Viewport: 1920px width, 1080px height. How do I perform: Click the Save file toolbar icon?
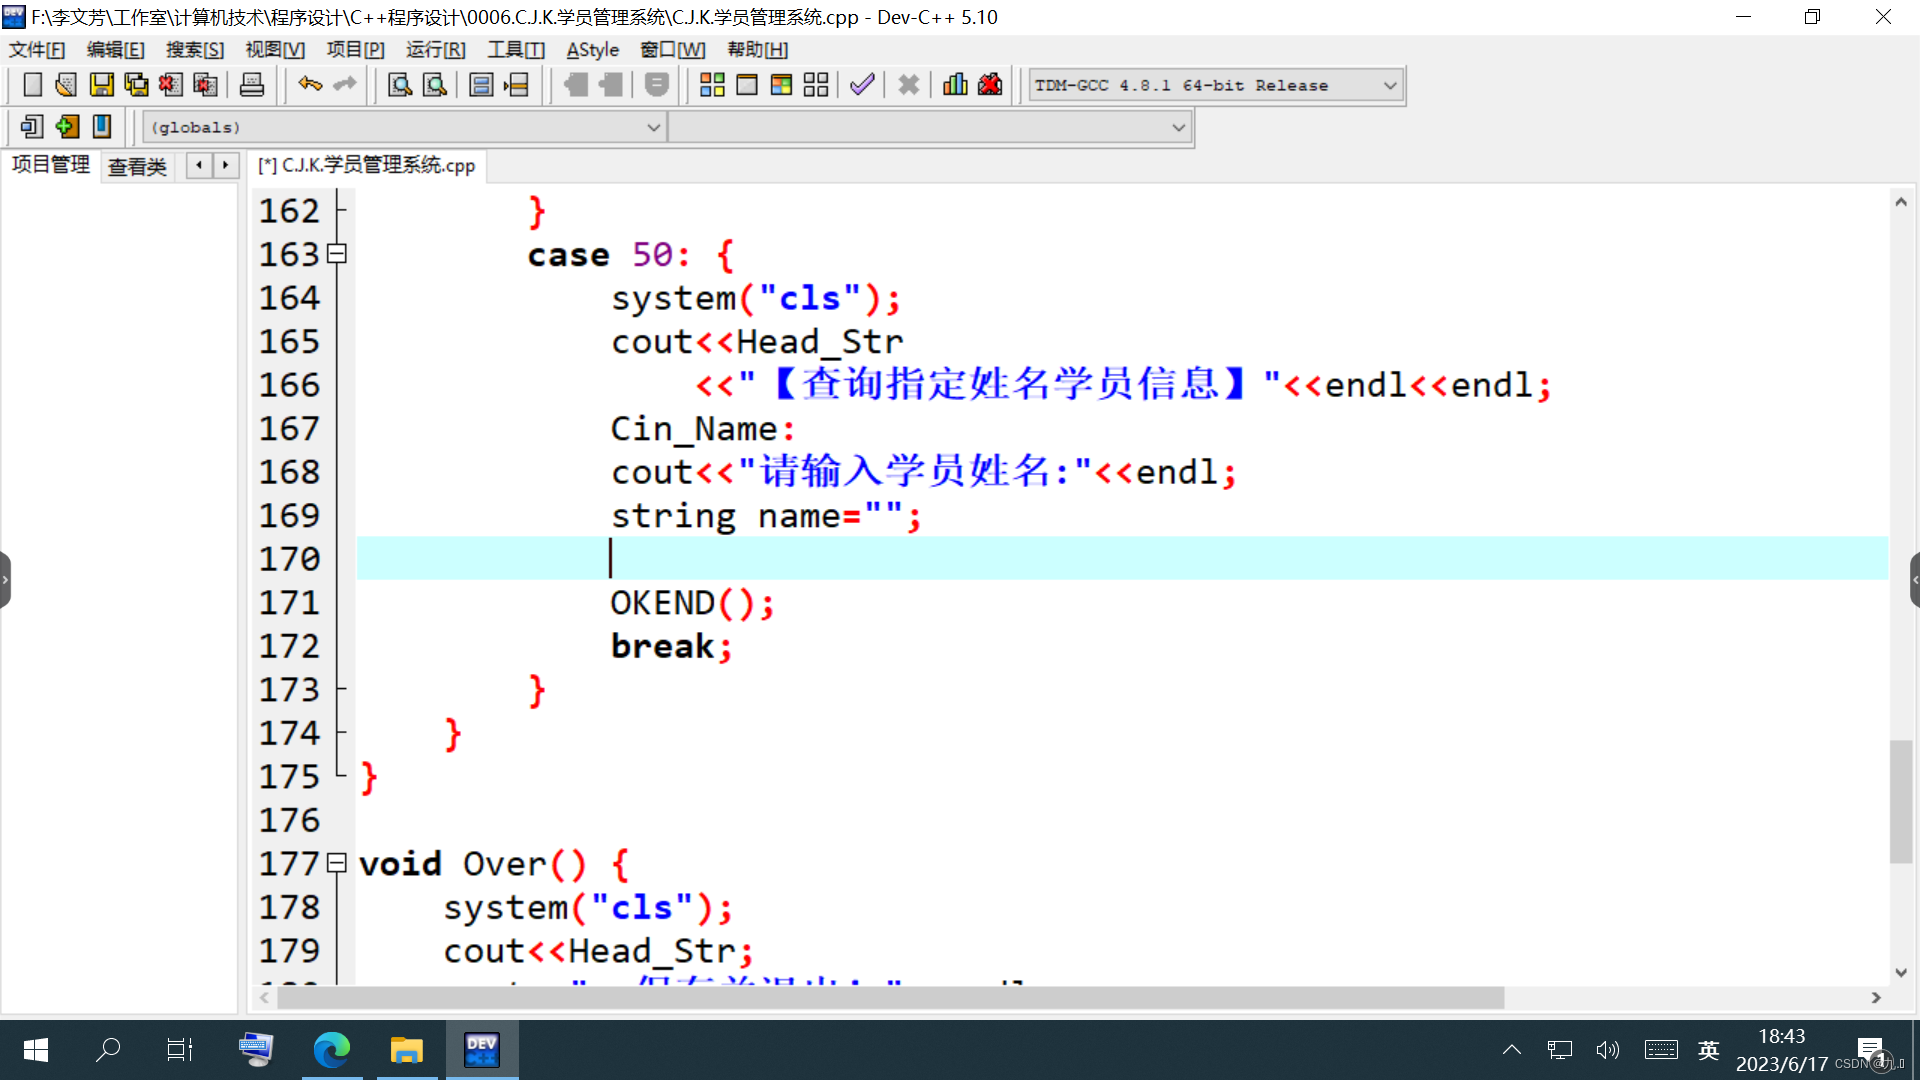pyautogui.click(x=101, y=85)
